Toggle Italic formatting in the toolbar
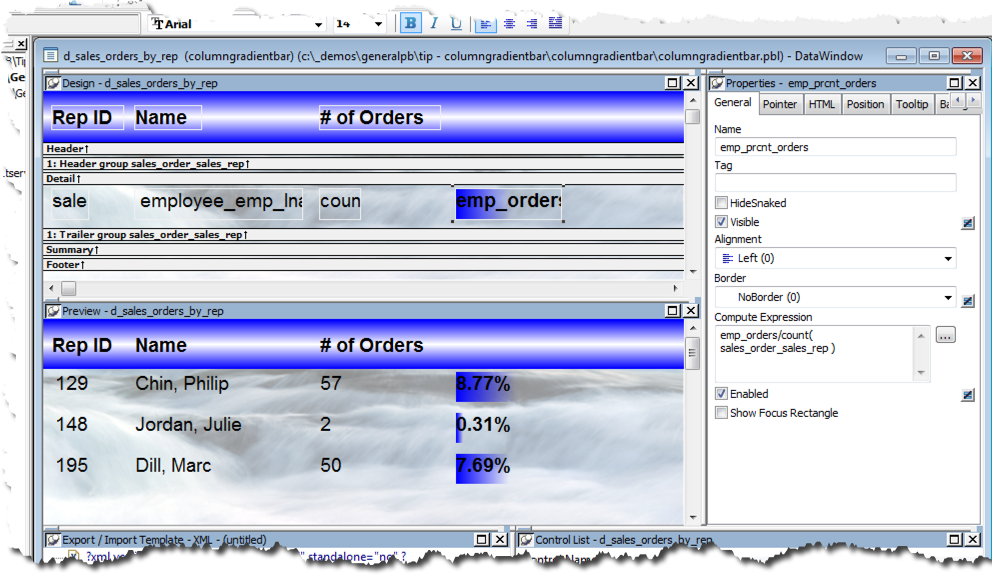Viewport: 992px width, 575px height. [x=433, y=23]
